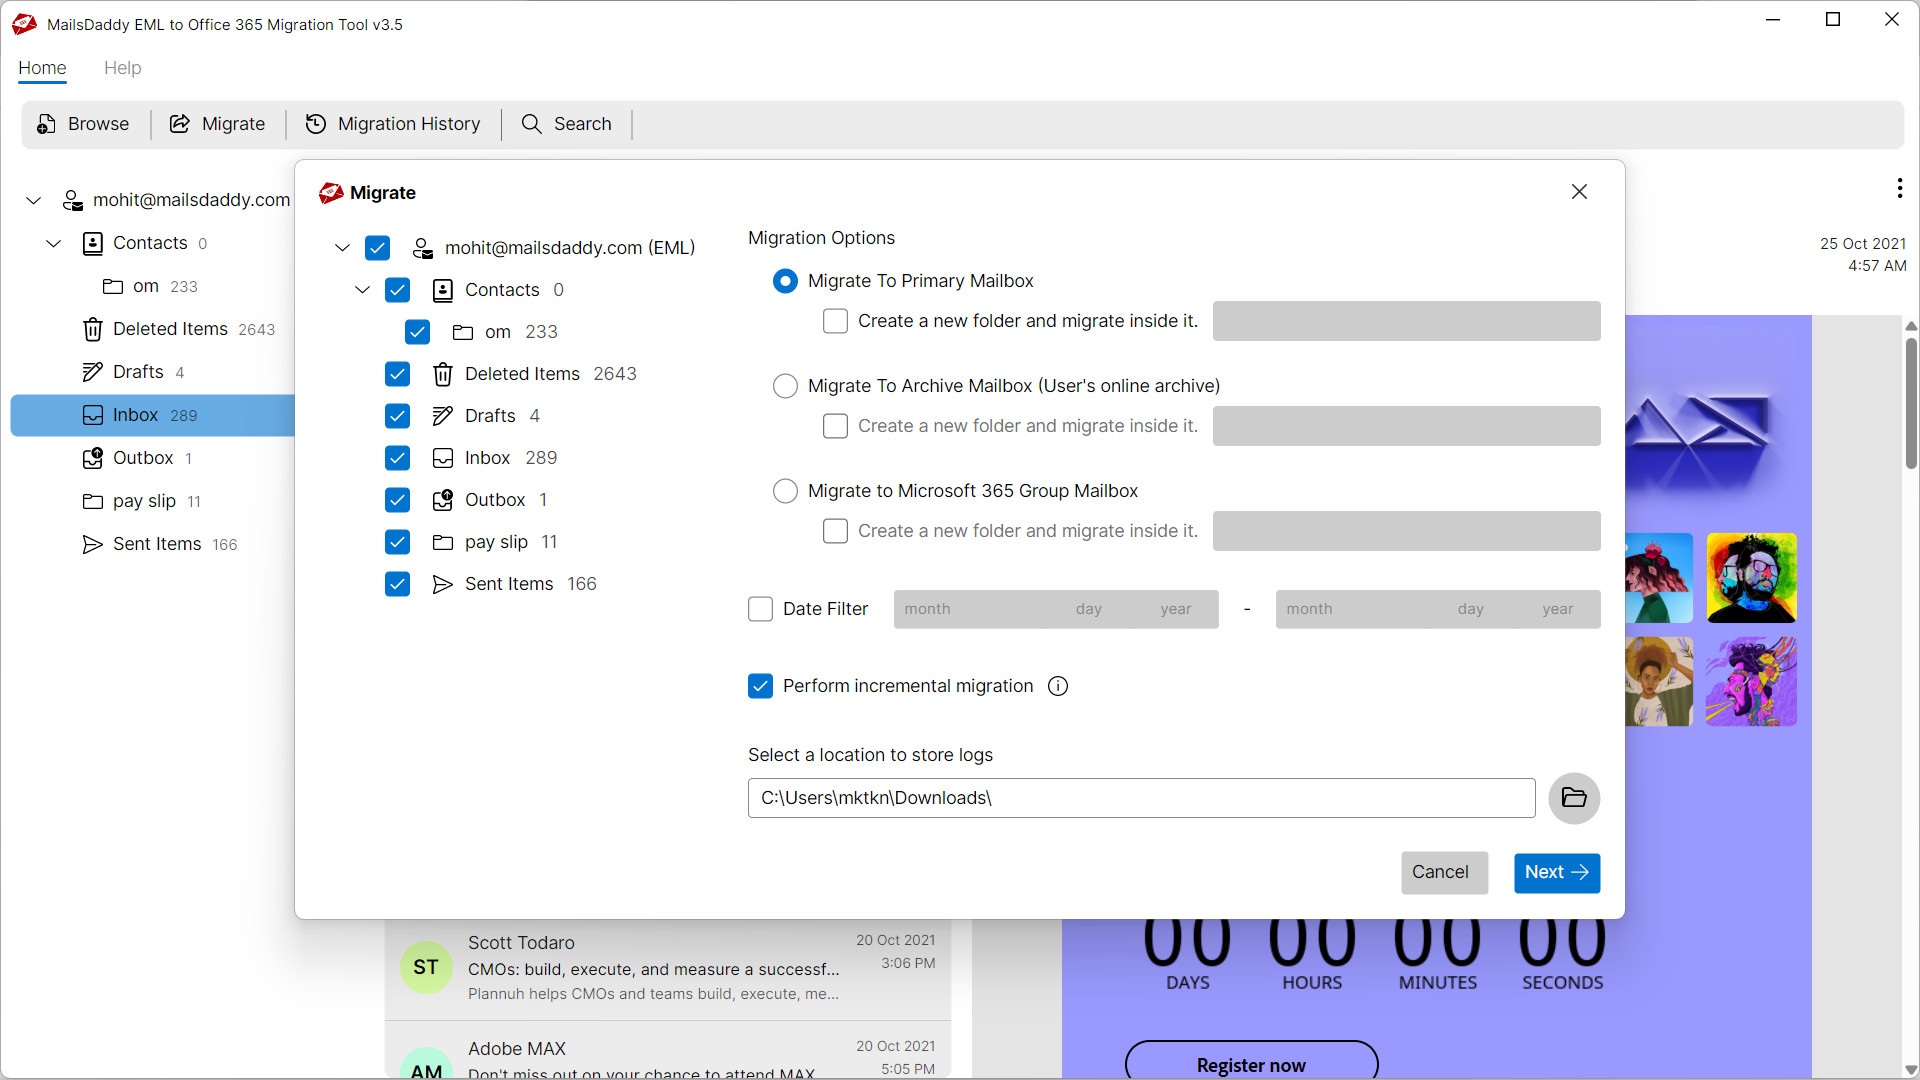Enable the Date Filter checkbox
The image size is (1920, 1080).
760,609
